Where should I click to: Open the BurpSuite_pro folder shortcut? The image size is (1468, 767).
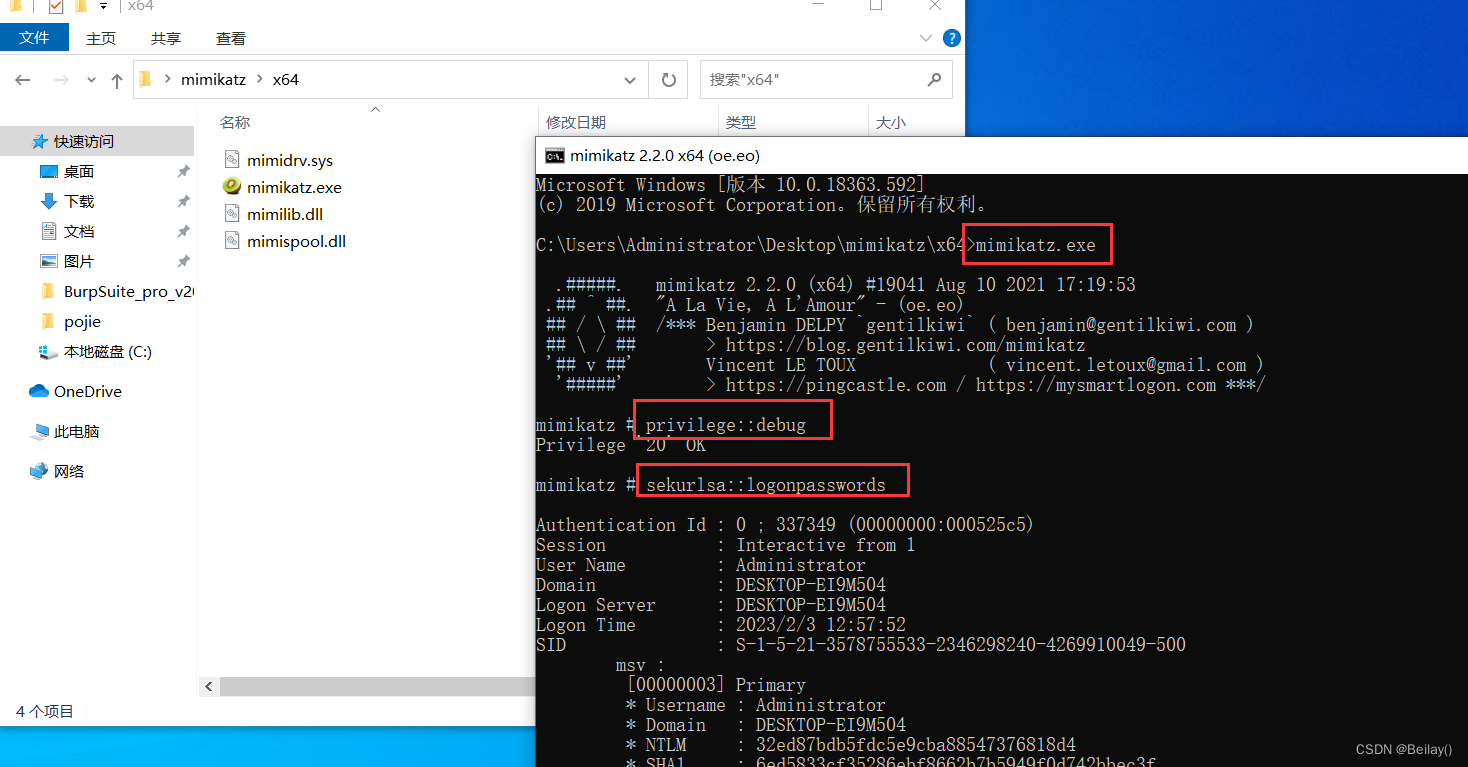click(x=128, y=291)
